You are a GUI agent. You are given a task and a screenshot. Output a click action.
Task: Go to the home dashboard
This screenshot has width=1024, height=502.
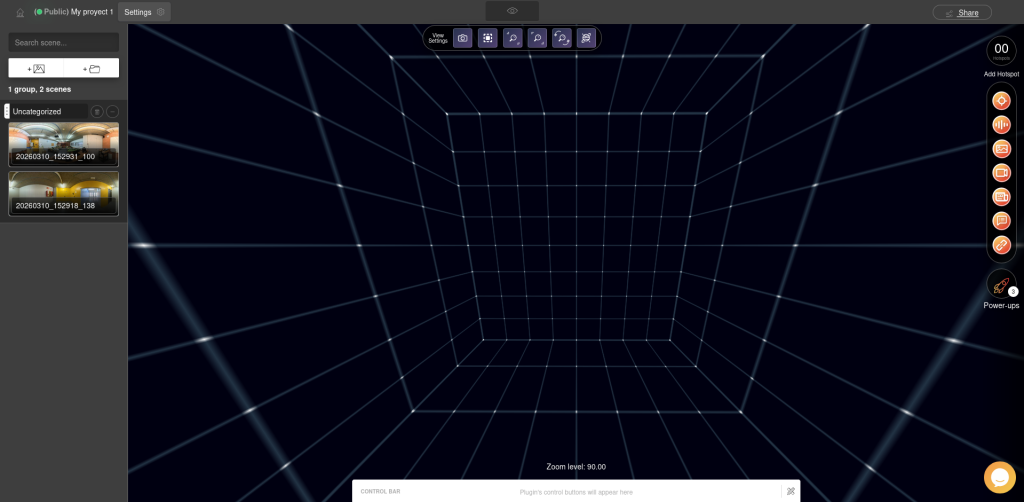pyautogui.click(x=20, y=12)
